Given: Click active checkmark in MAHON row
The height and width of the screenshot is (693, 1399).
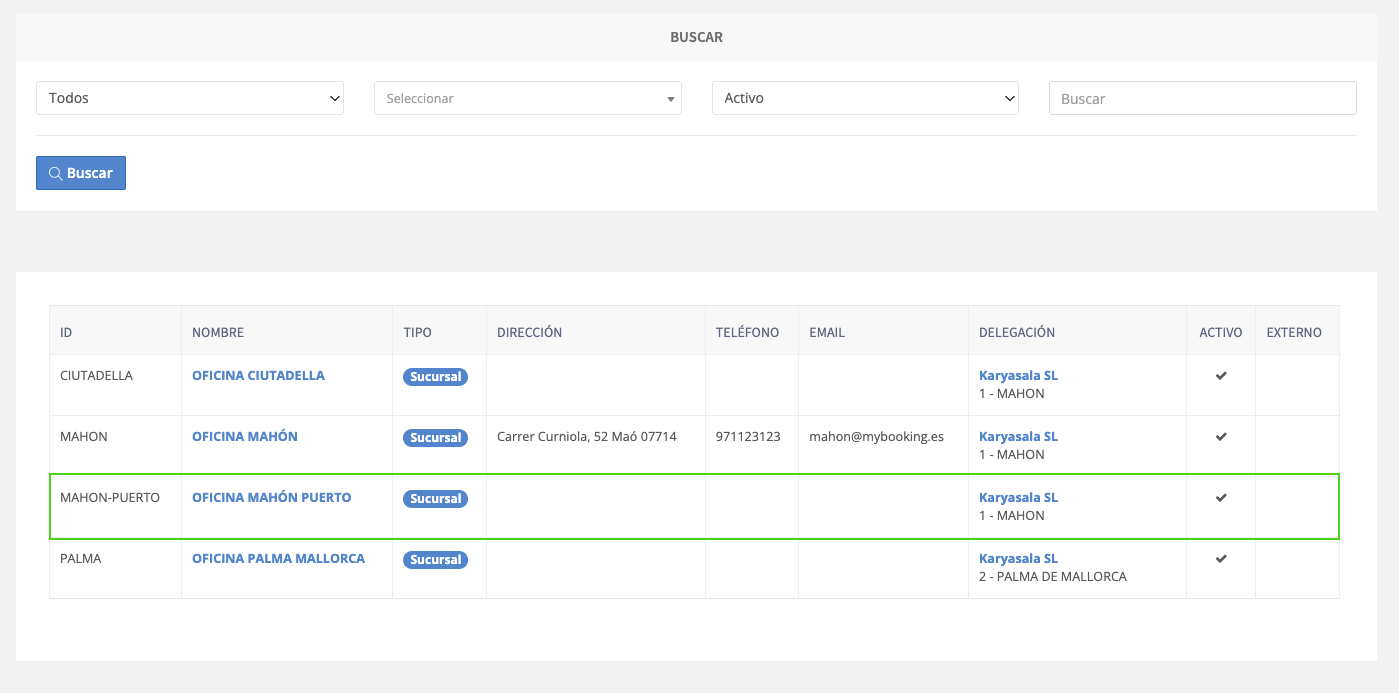Looking at the screenshot, I should point(1221,437).
